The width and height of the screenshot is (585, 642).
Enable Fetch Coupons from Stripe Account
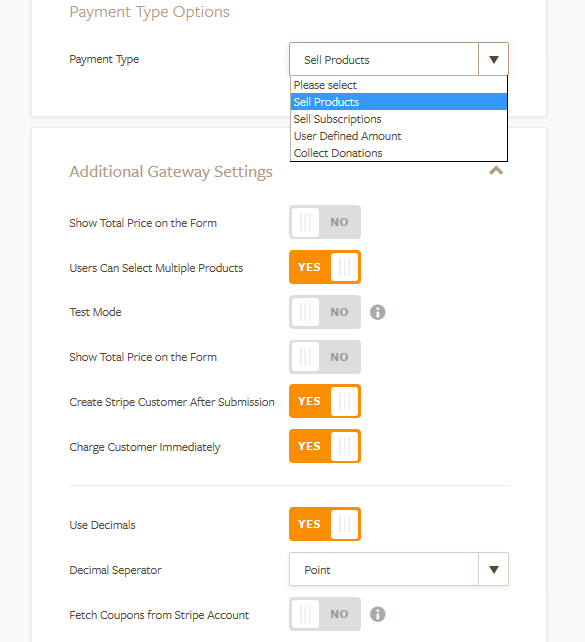click(x=325, y=614)
